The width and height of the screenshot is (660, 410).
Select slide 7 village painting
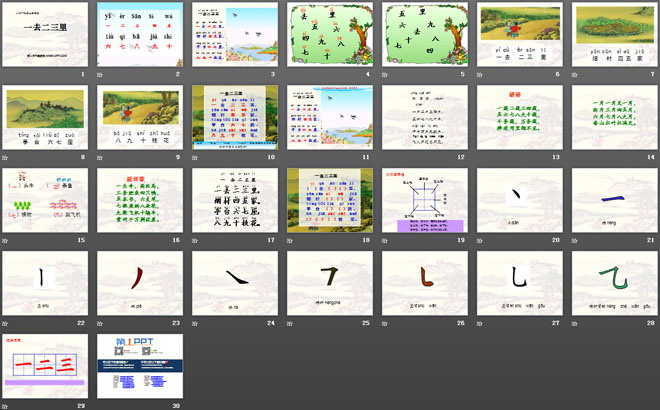tap(615, 35)
